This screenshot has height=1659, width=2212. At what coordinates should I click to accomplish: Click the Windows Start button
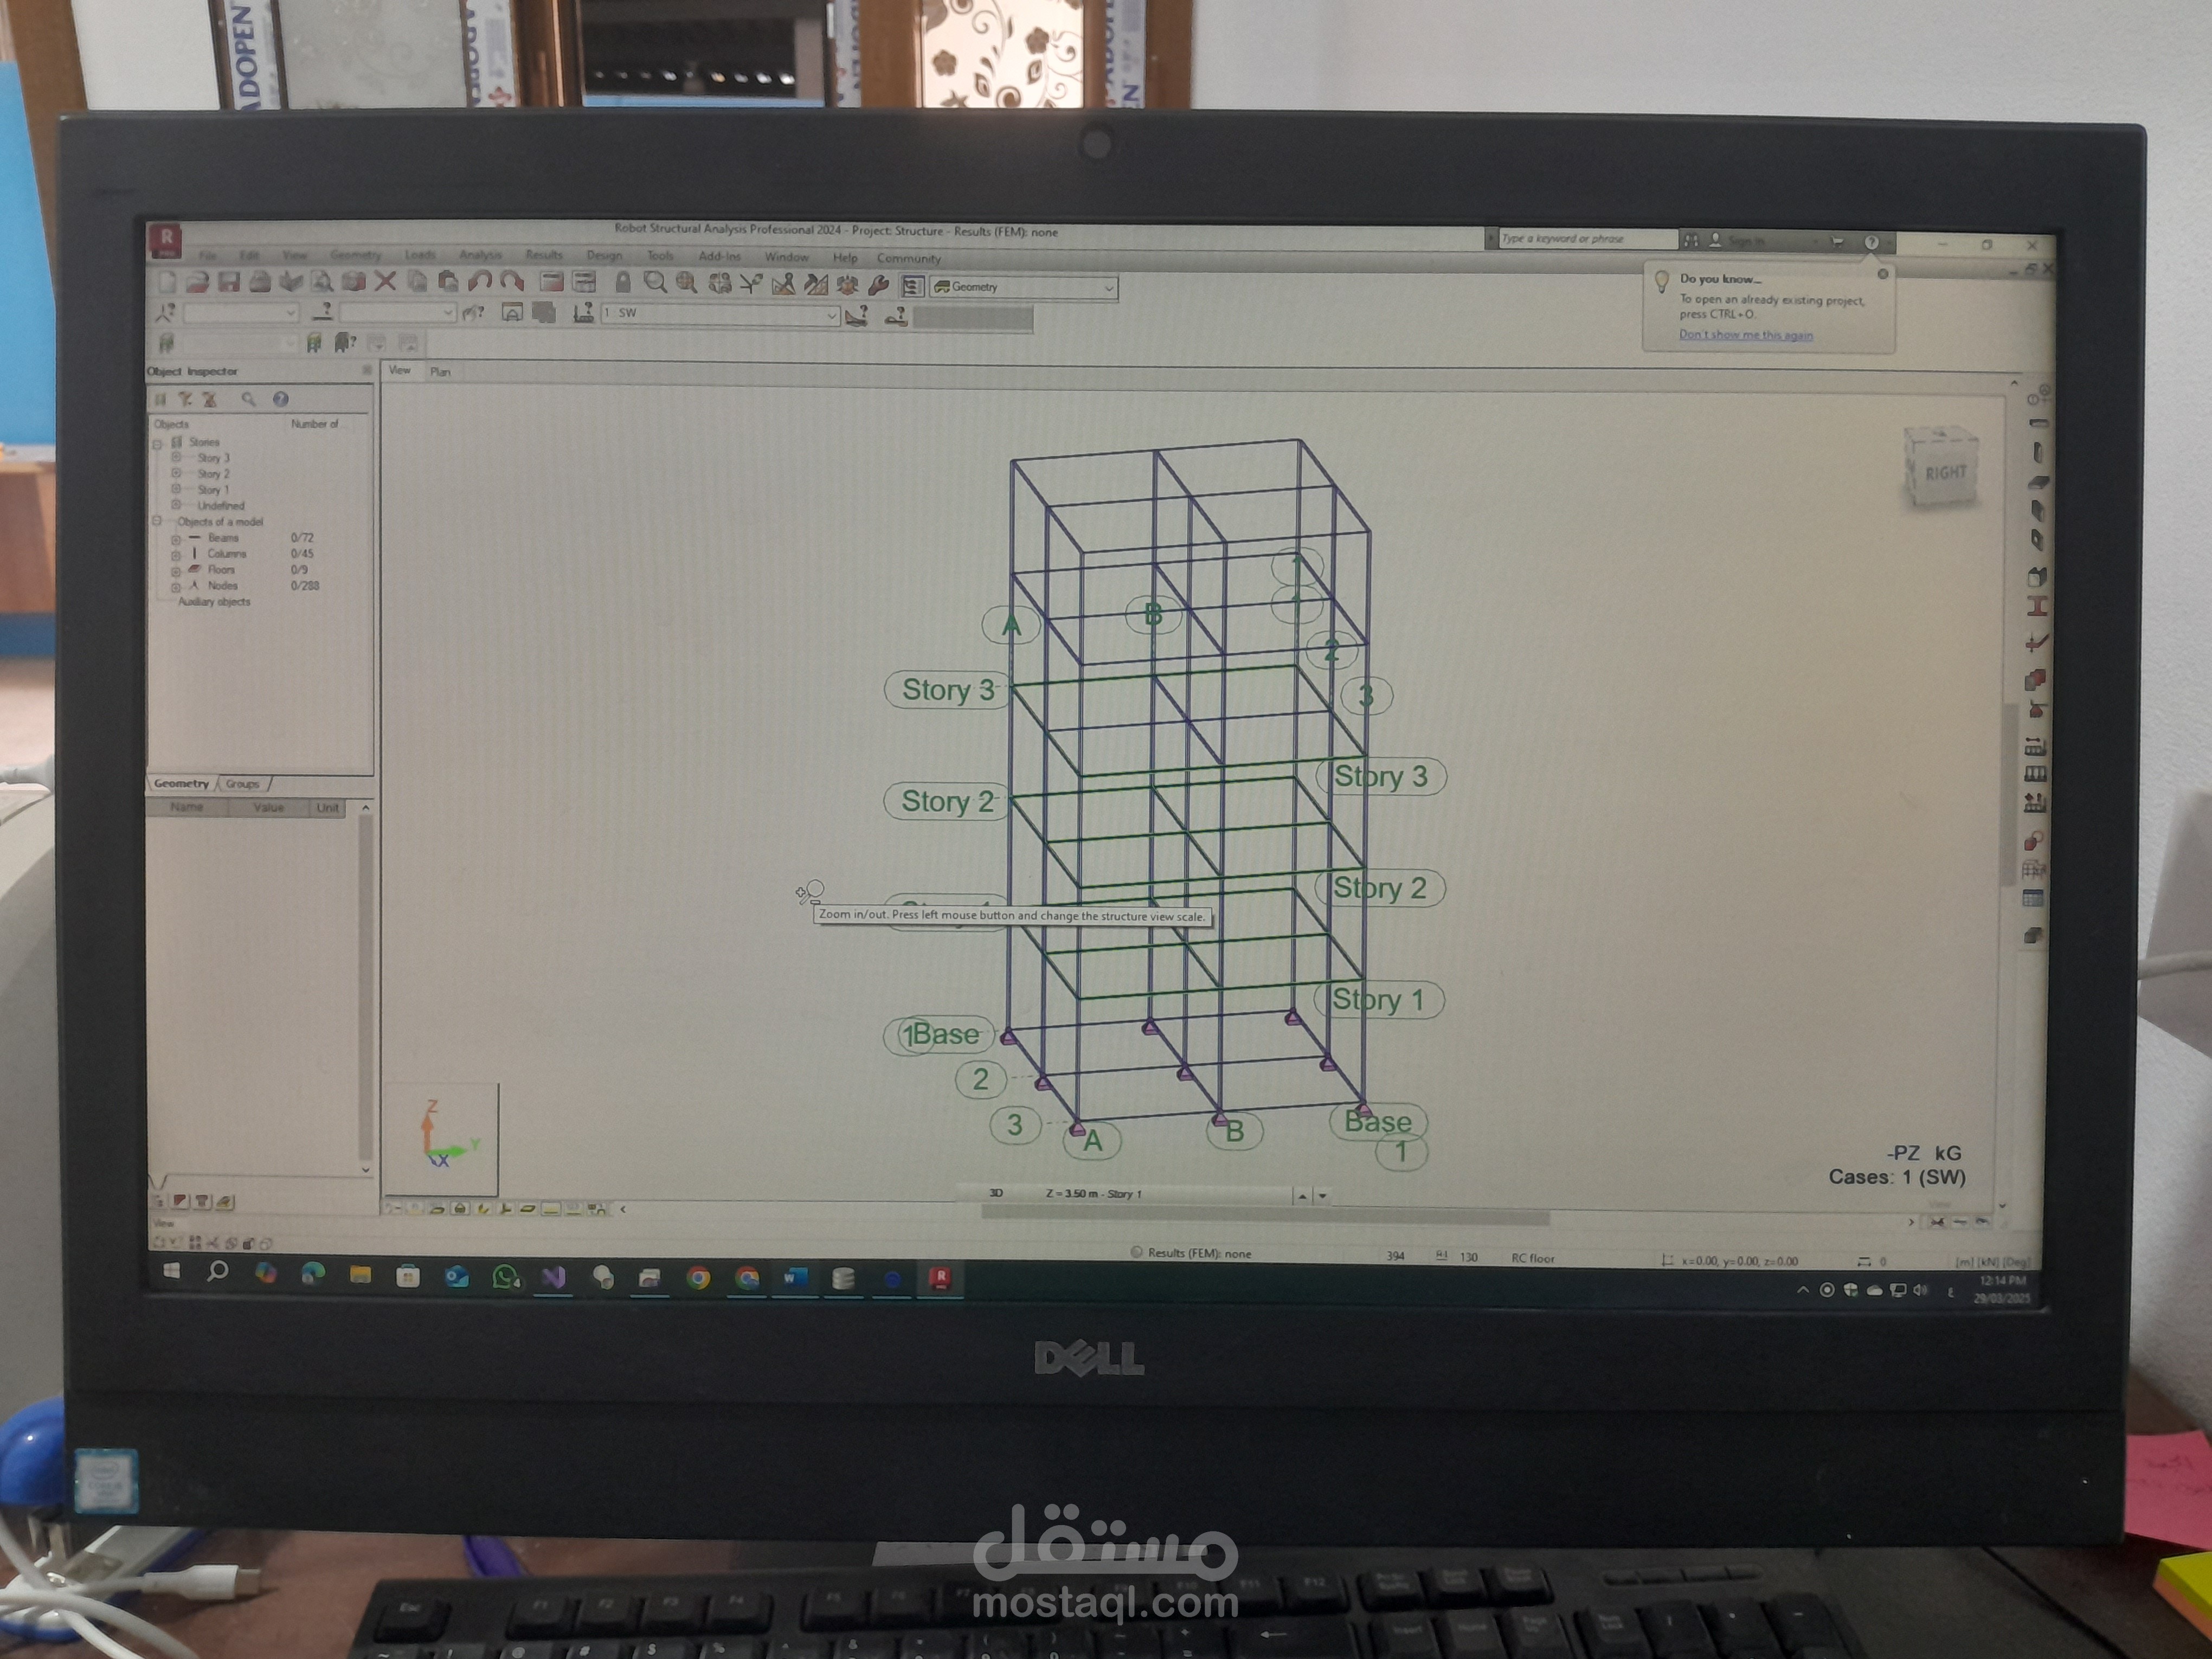tap(171, 1271)
